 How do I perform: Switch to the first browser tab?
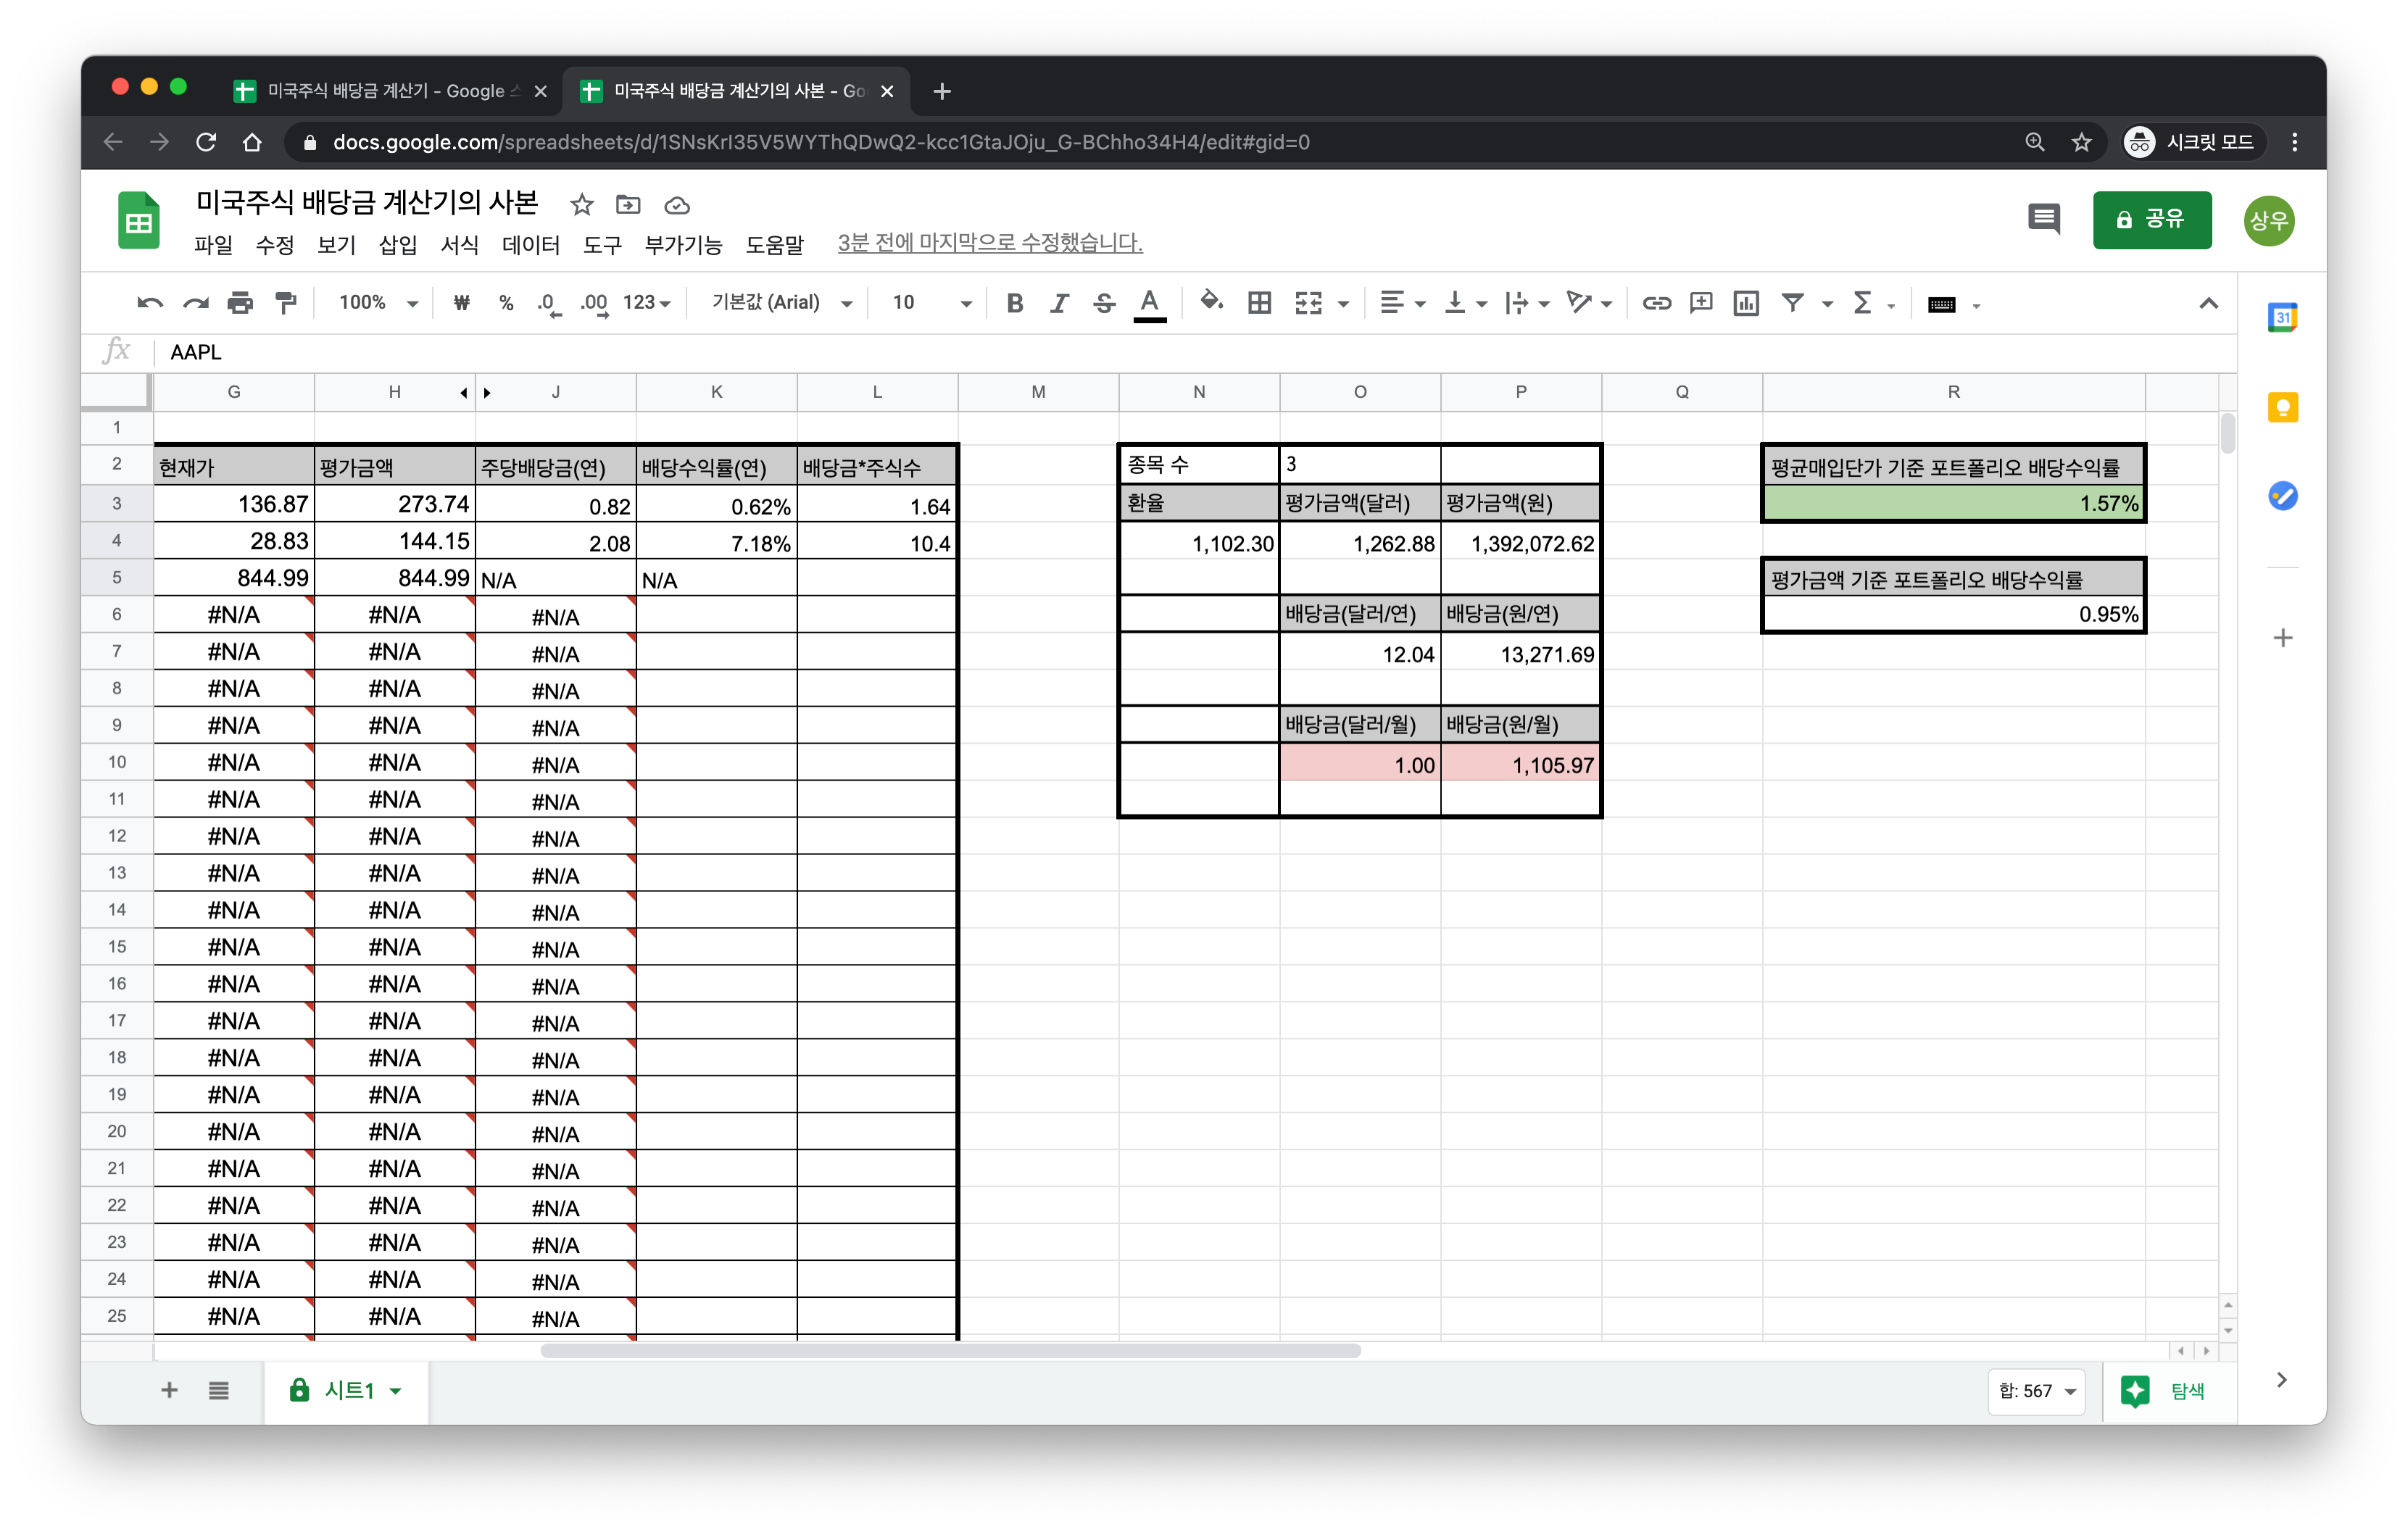pos(386,91)
